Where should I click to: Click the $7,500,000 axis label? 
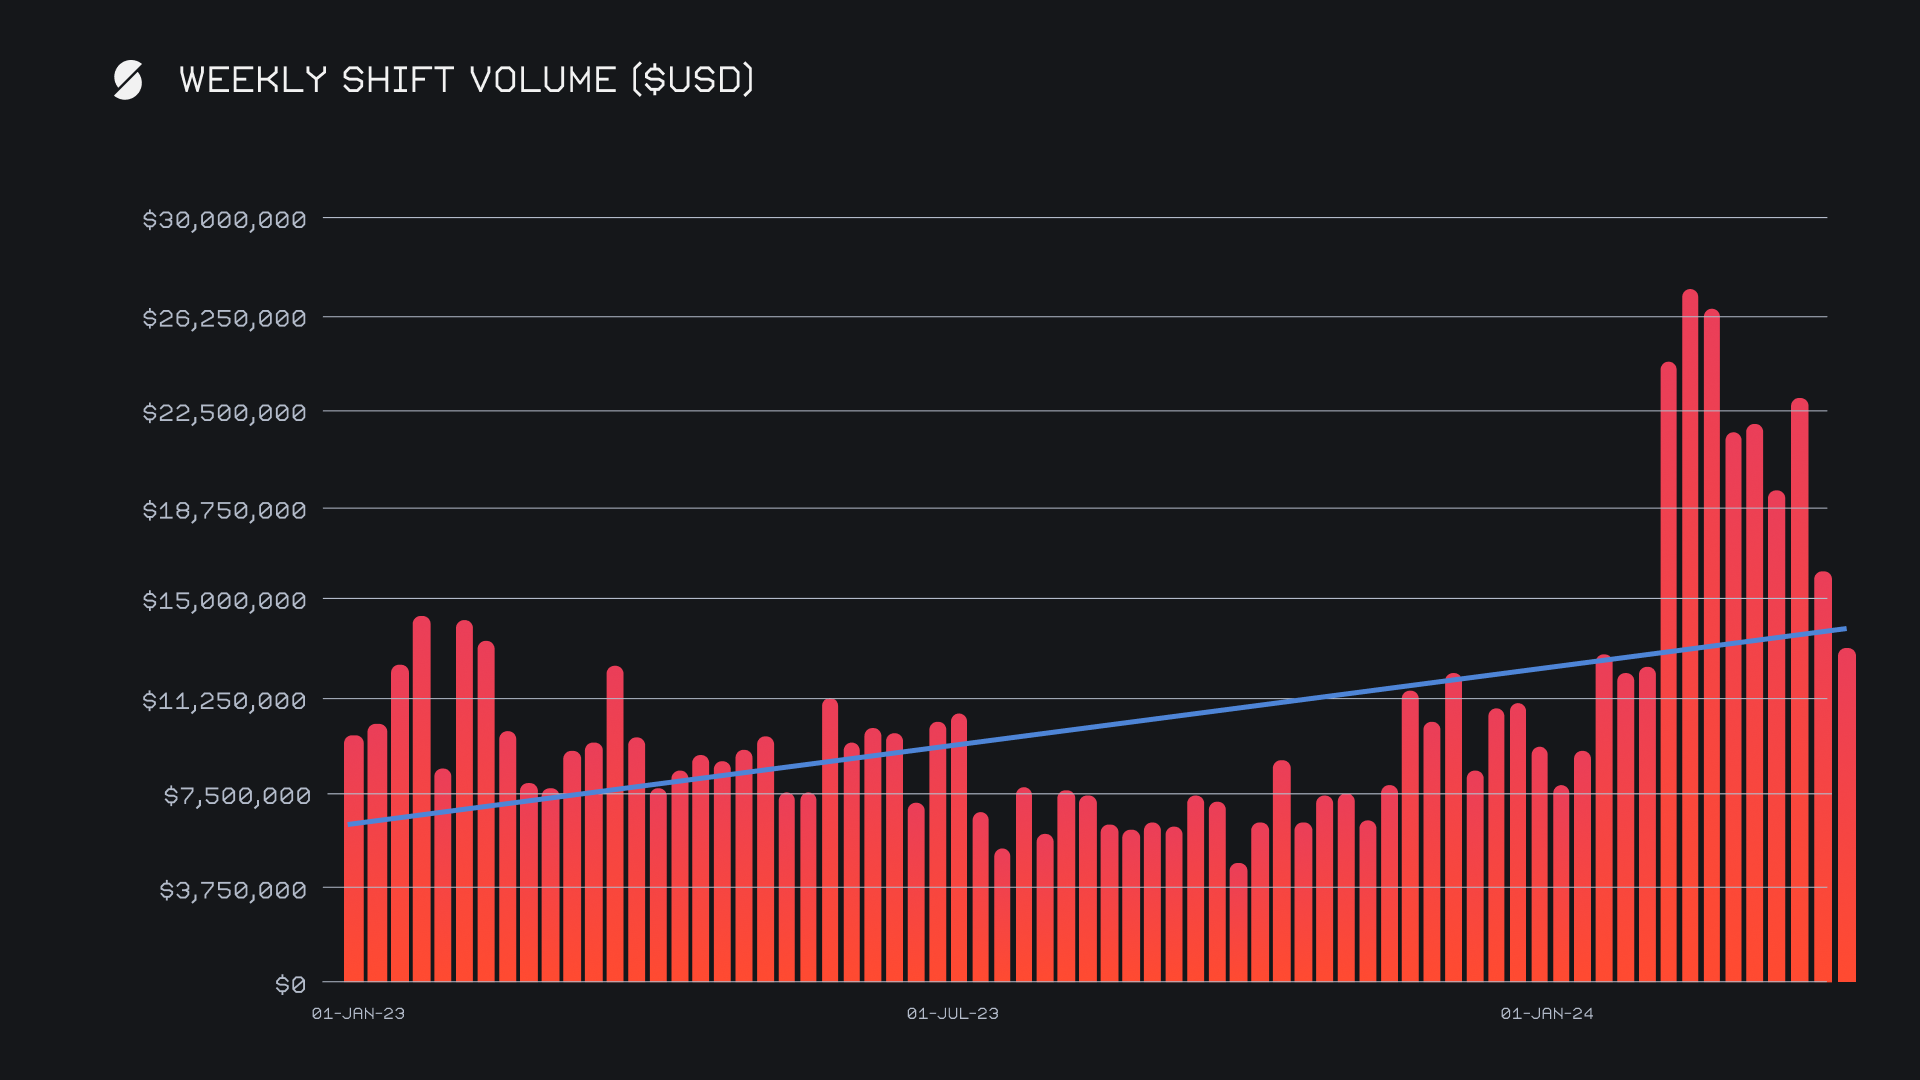click(x=237, y=796)
